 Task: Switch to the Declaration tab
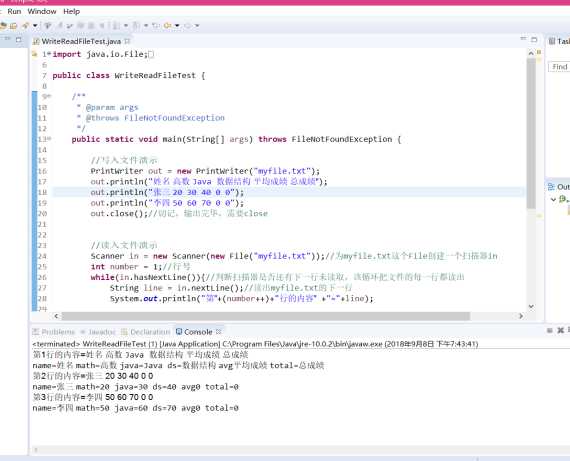click(146, 332)
